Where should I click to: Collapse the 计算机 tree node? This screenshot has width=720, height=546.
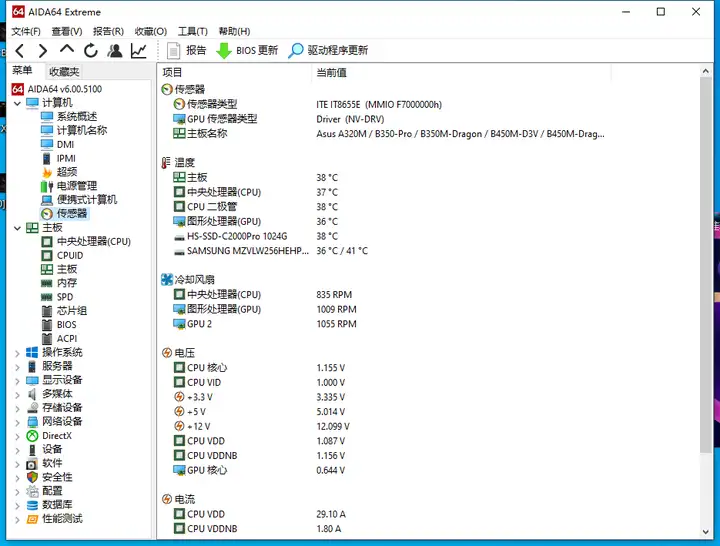coord(17,103)
